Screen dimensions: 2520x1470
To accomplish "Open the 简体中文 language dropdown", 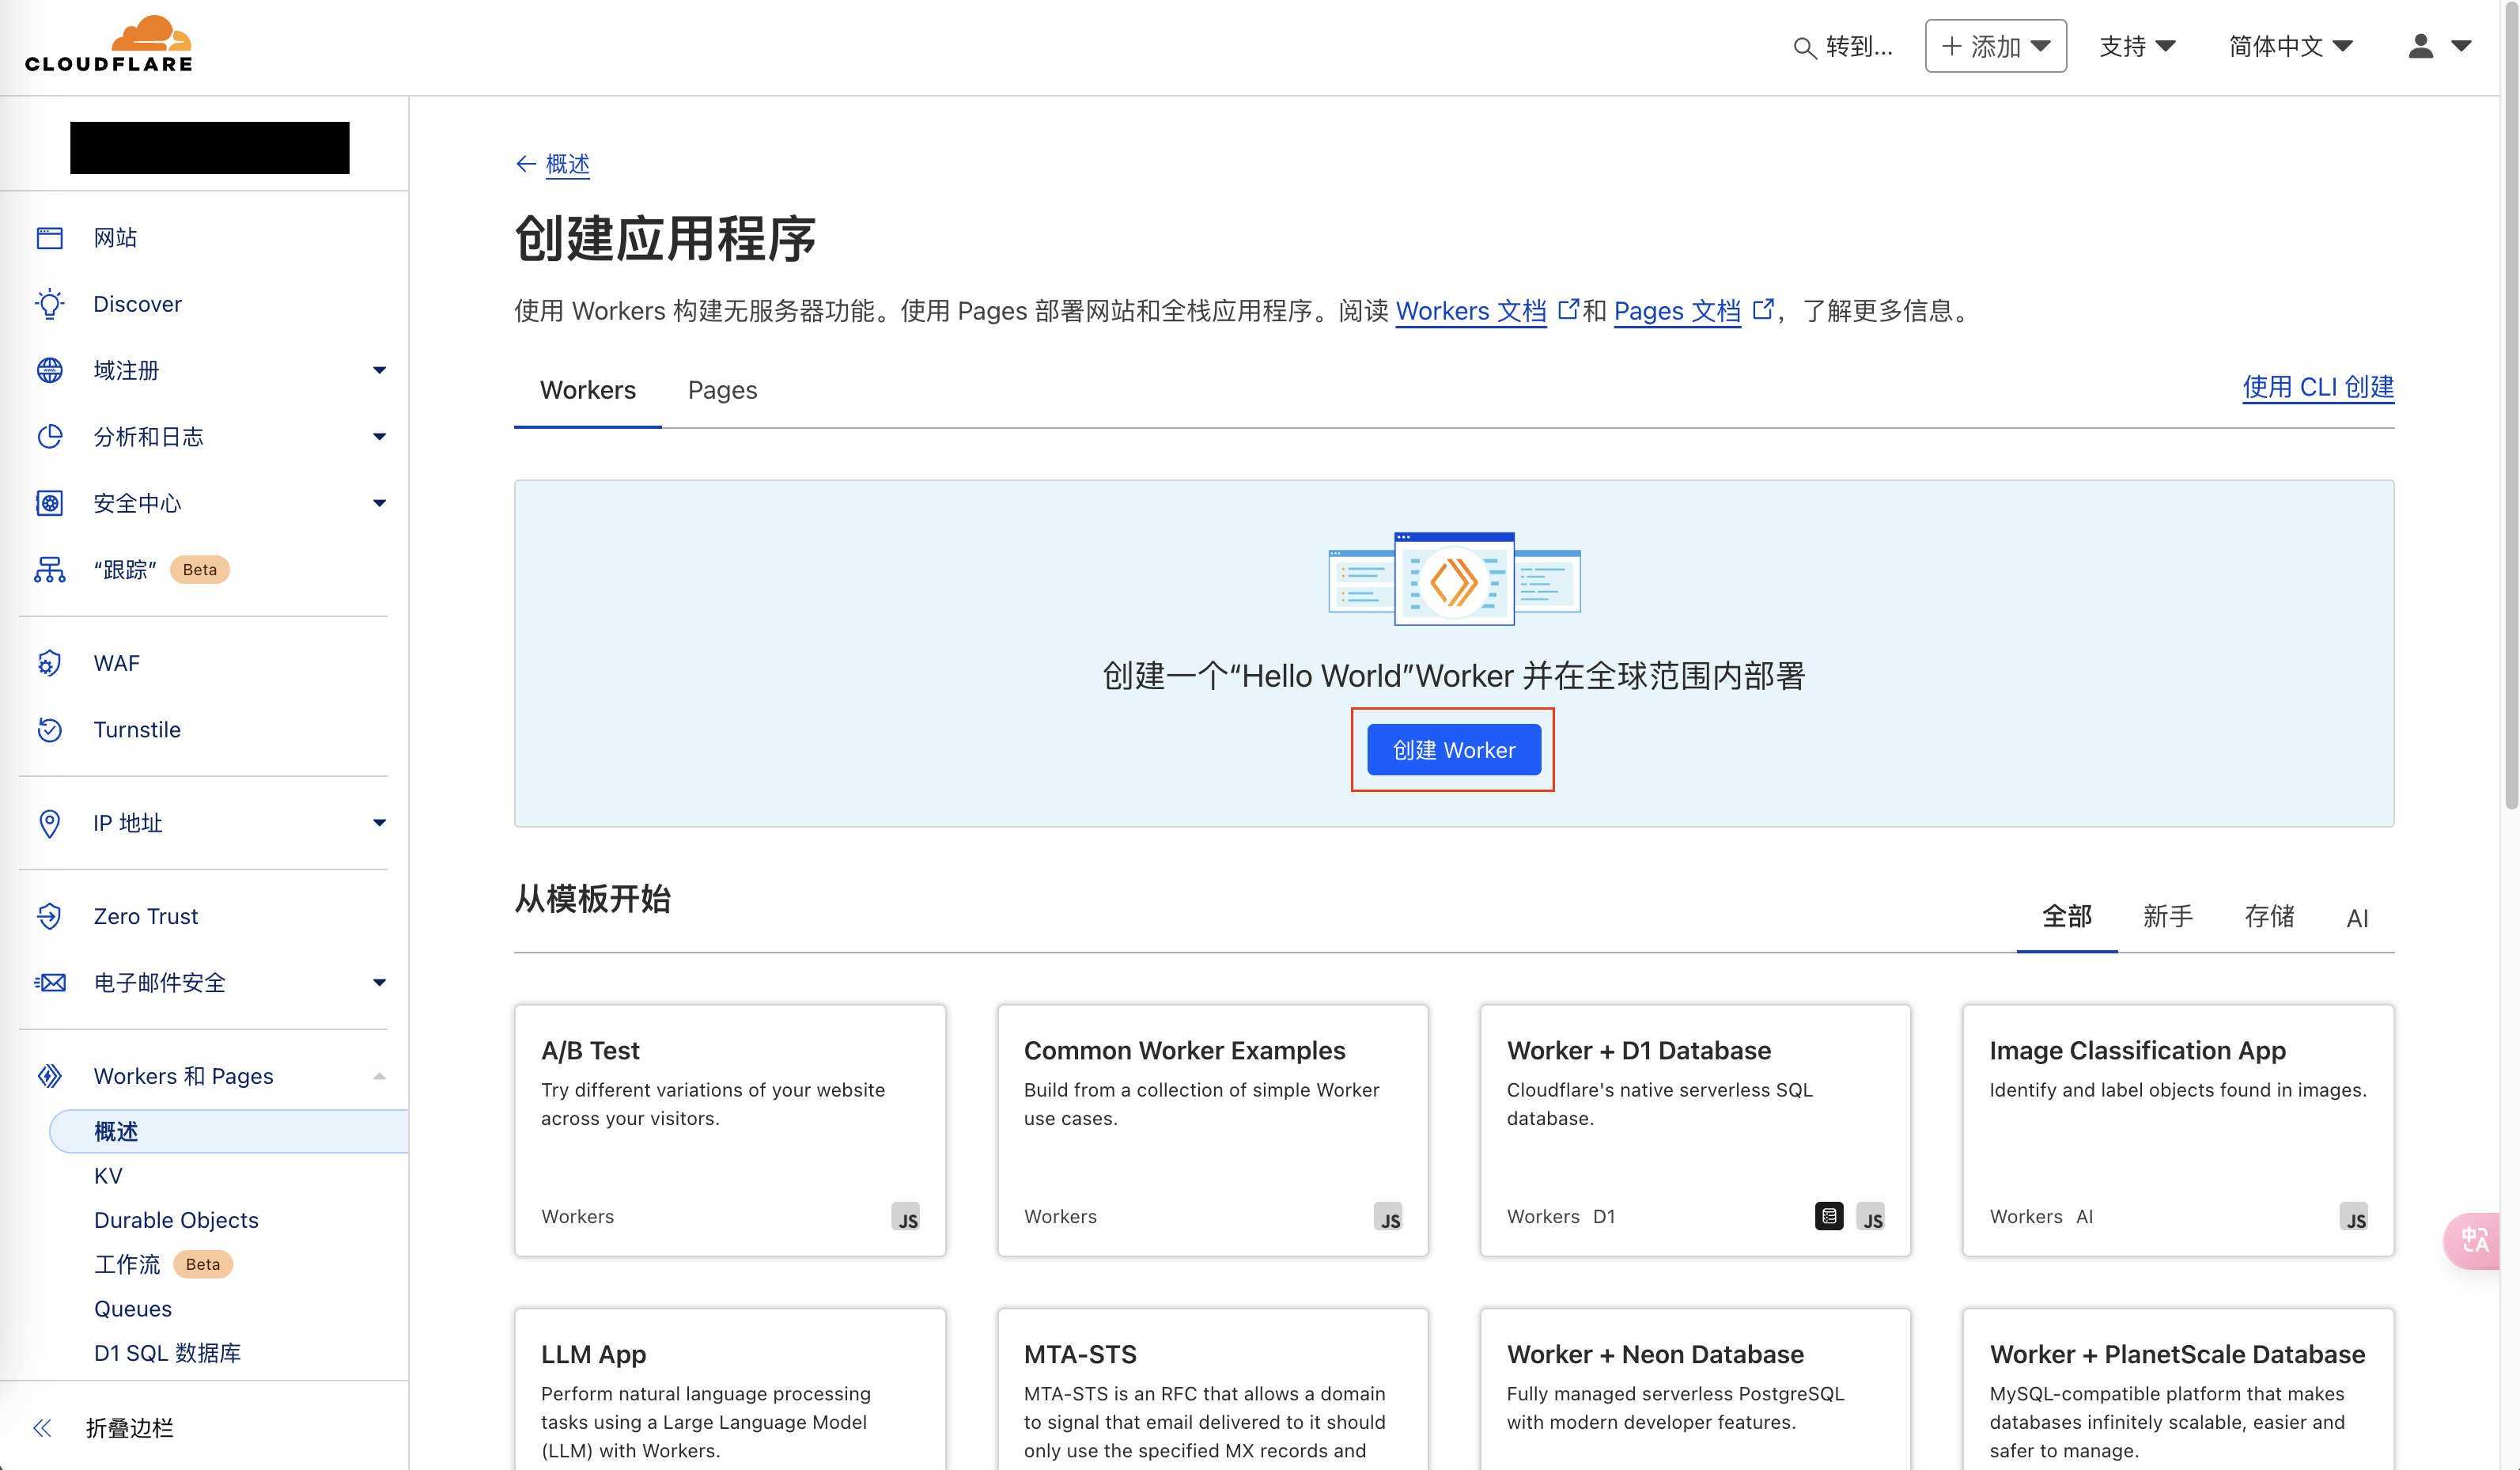I will click(2289, 46).
